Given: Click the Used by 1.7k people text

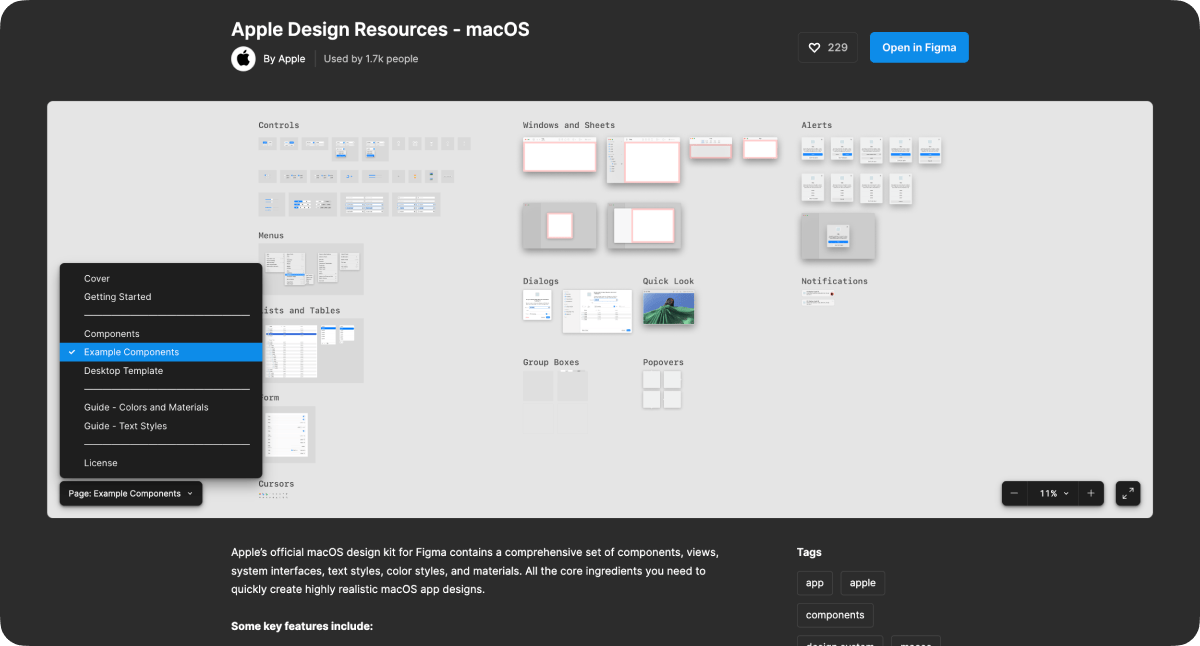Looking at the screenshot, I should [x=371, y=59].
